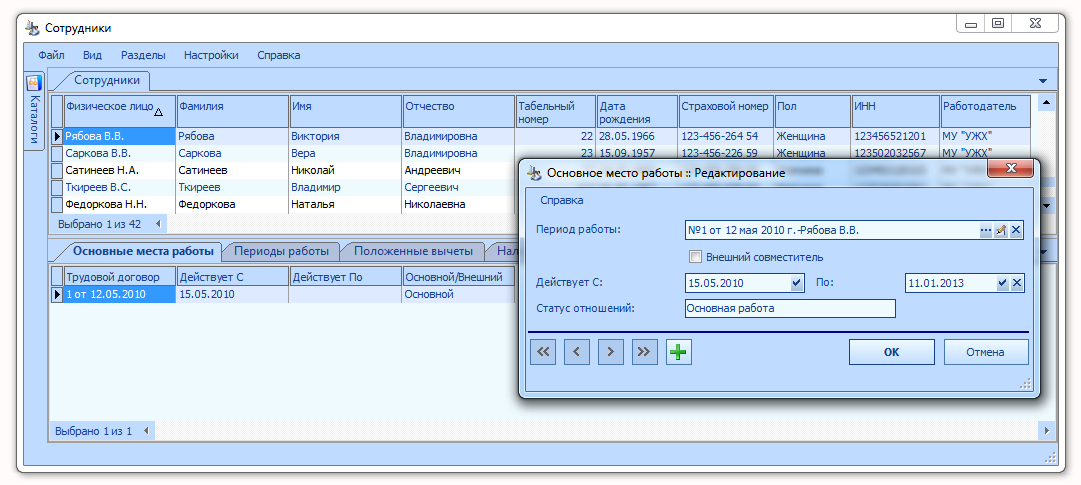Image resolution: width=1081 pixels, height=485 pixels.
Task: Click the ИНН column header
Action: (896, 112)
